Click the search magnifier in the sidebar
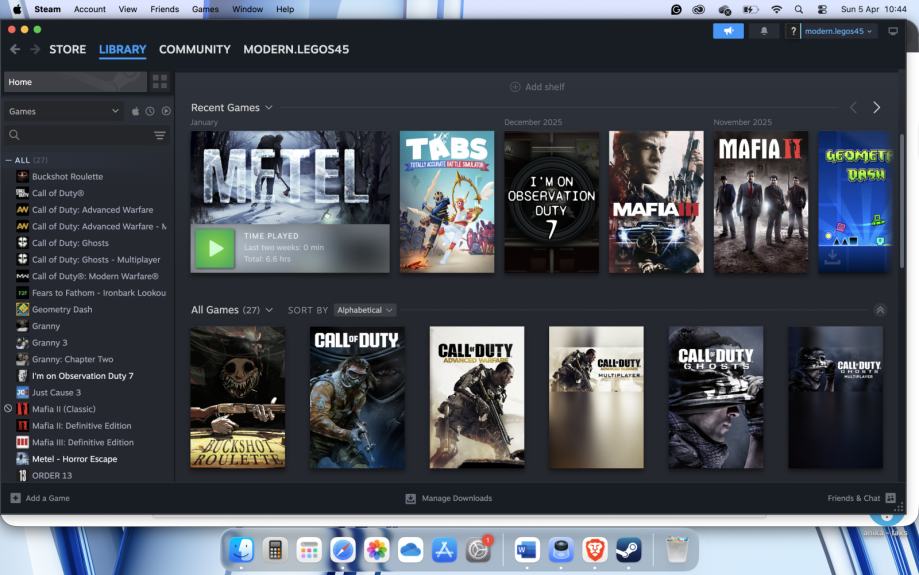 click(x=14, y=135)
